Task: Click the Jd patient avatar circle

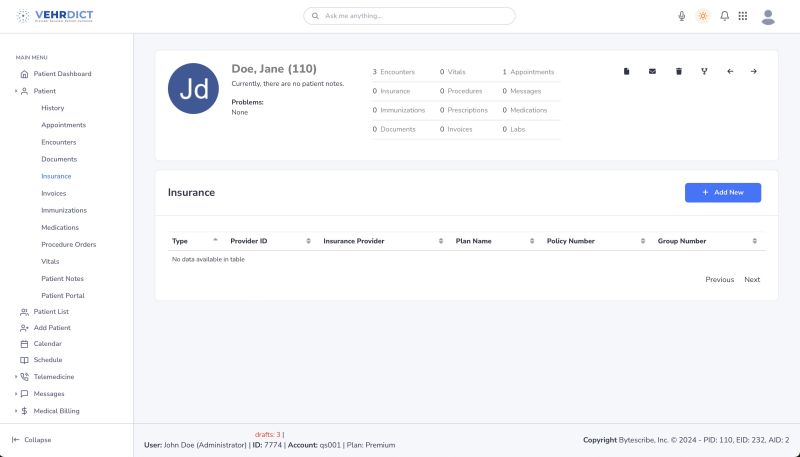Action: point(193,88)
